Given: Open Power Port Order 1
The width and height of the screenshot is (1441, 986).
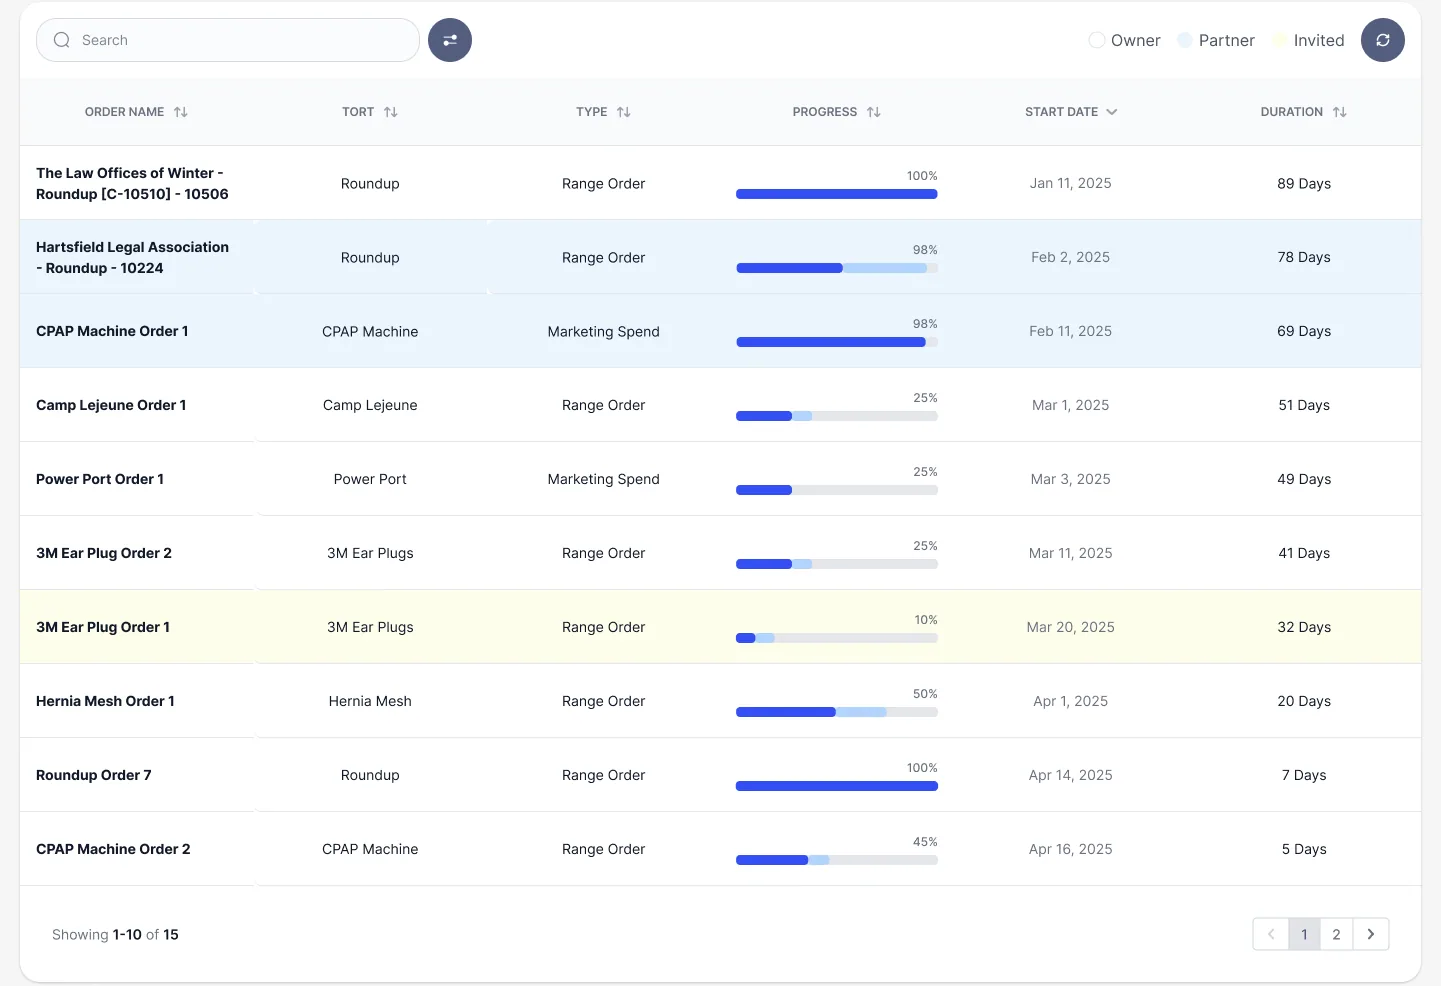Looking at the screenshot, I should (100, 479).
